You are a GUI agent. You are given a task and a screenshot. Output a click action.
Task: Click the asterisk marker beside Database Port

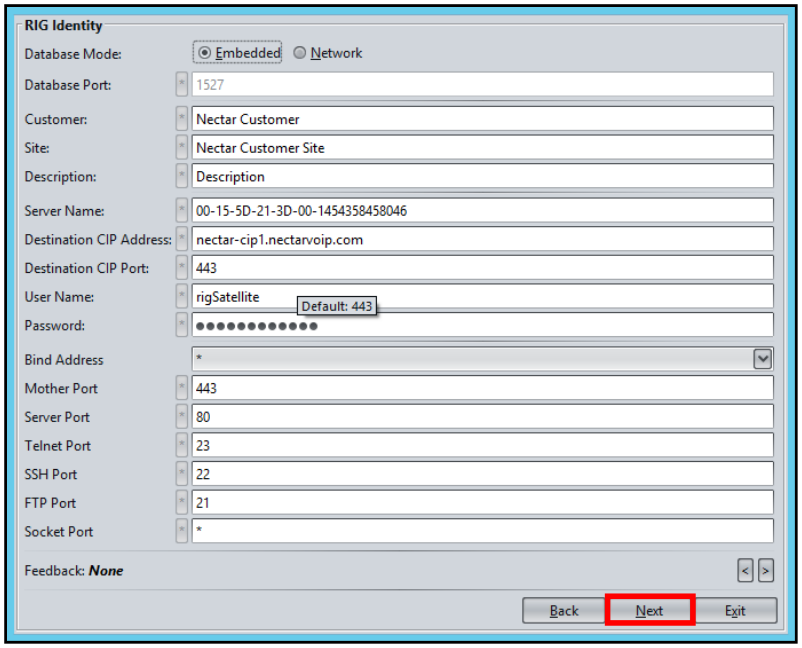182,84
